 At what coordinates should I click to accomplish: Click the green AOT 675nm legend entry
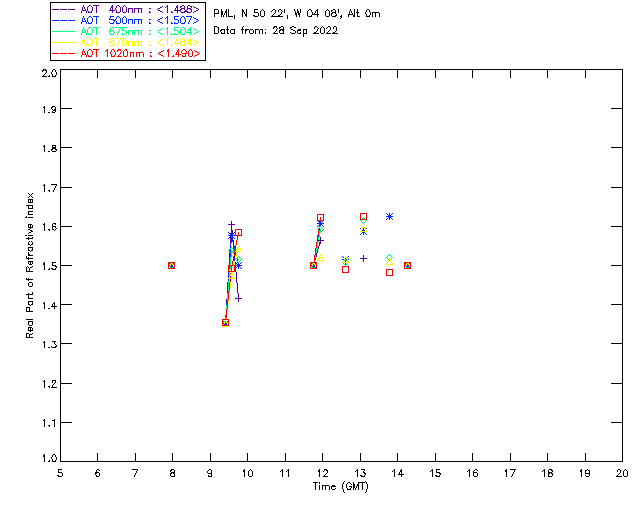(126, 31)
